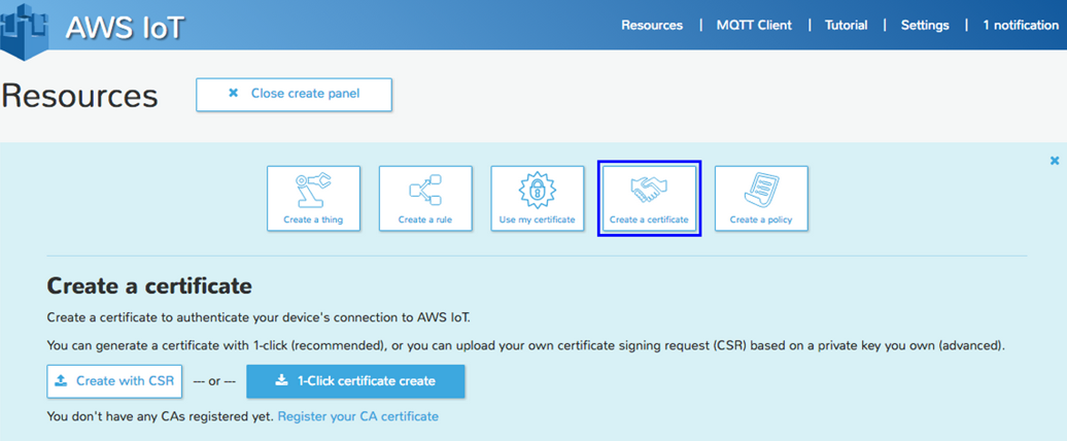Click the Create a certificate section heading
1067x441 pixels.
(149, 287)
